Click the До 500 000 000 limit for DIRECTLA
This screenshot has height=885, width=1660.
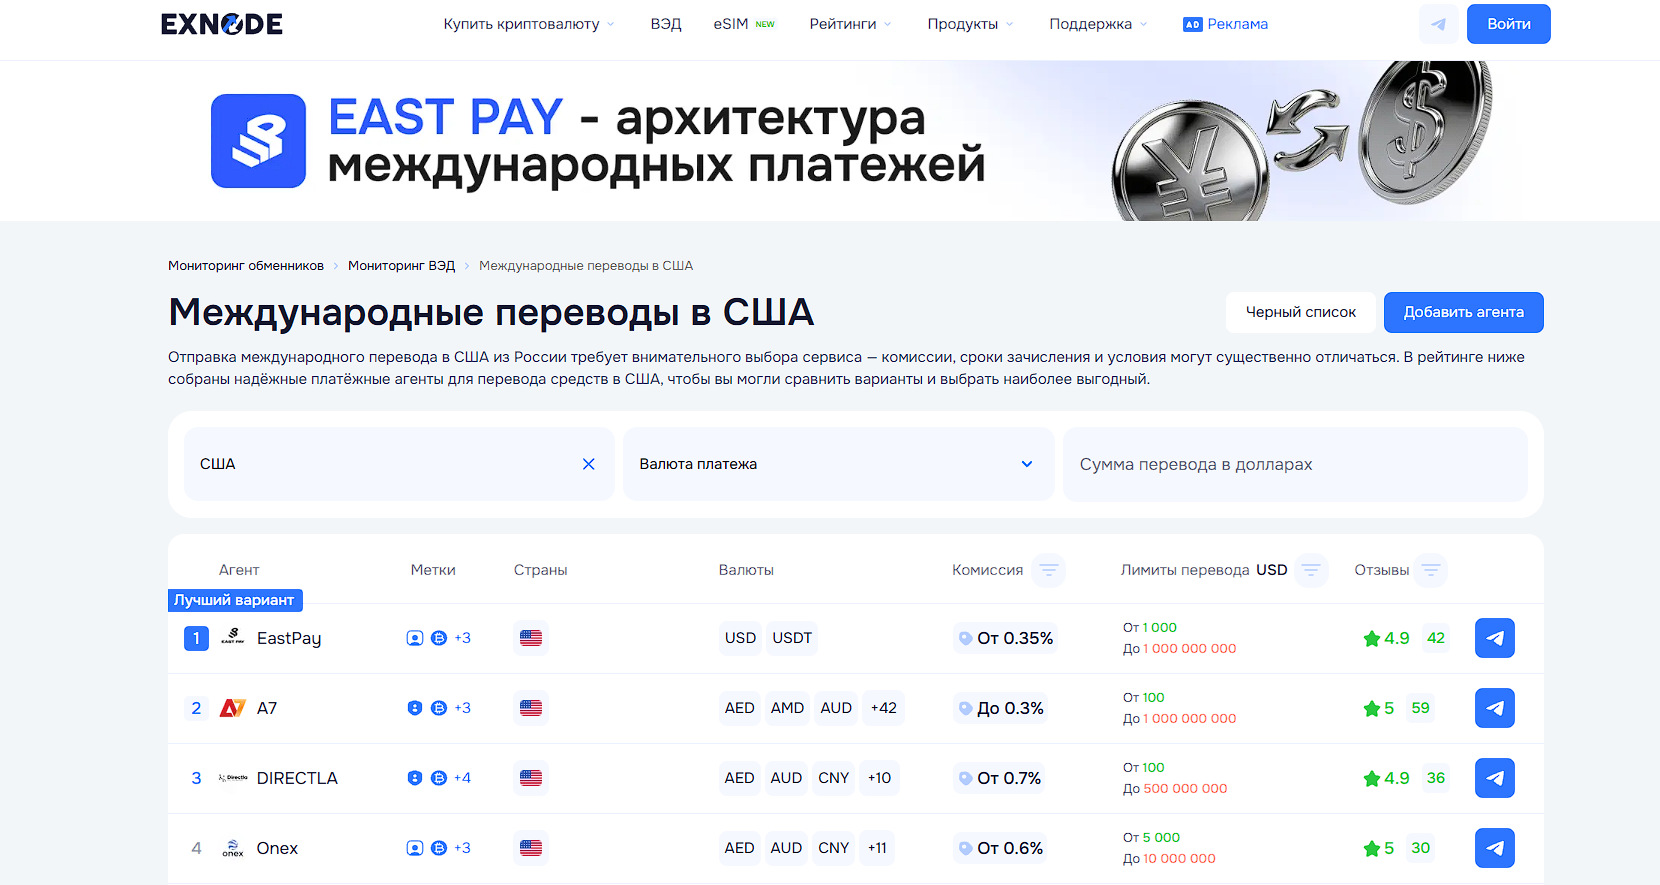pos(1175,789)
